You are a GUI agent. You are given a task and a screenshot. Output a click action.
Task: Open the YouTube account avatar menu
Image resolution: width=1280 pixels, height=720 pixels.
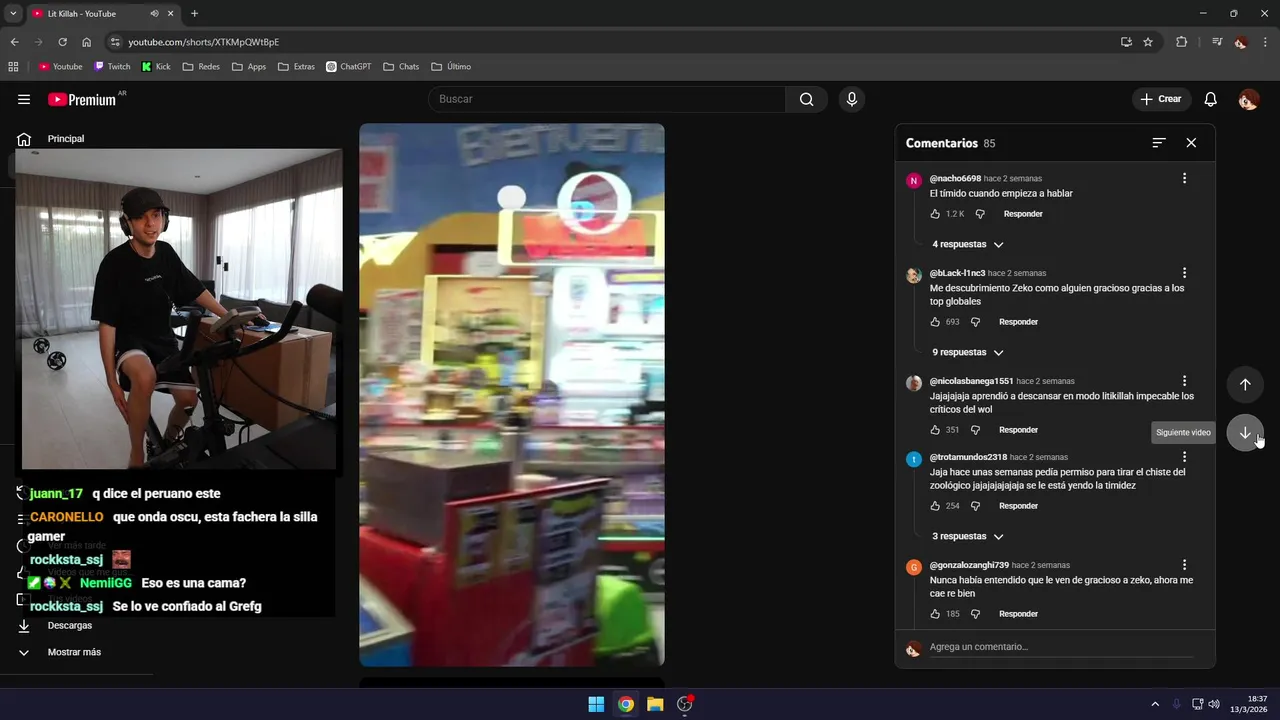pyautogui.click(x=1248, y=99)
